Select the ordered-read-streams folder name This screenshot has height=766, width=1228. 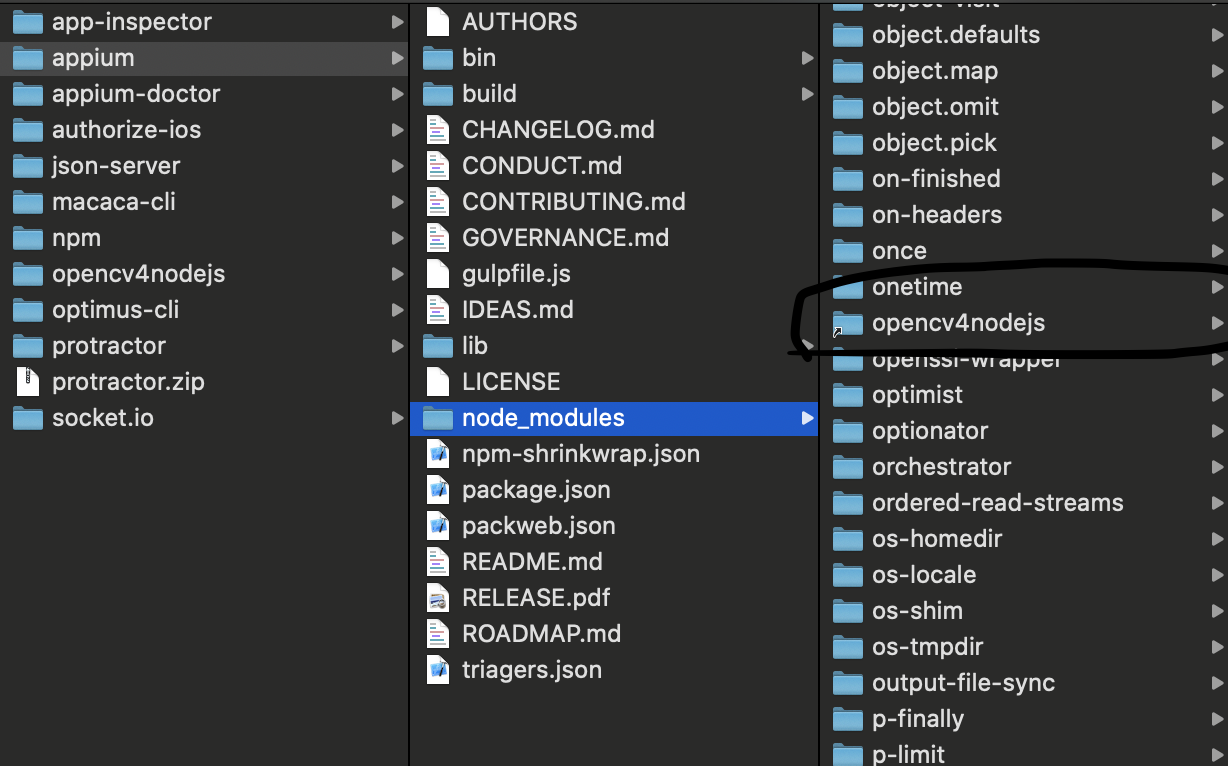pos(998,503)
